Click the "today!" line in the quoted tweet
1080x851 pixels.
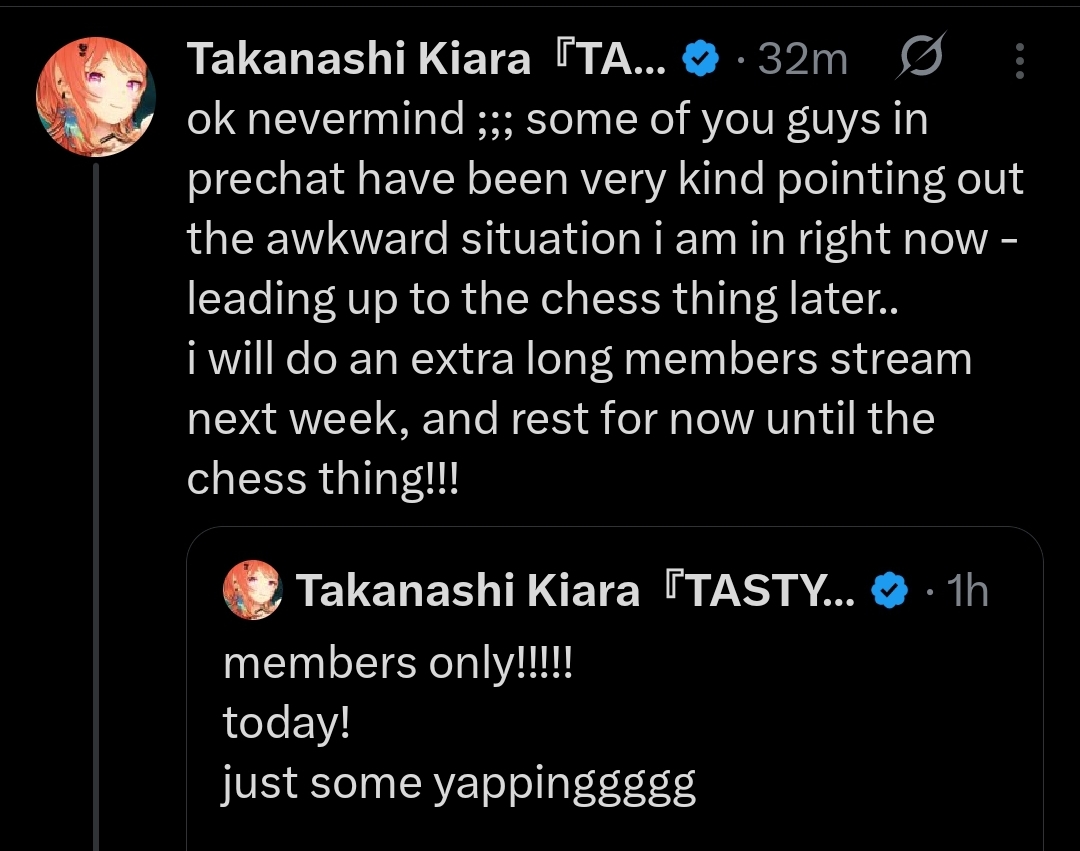pos(286,723)
